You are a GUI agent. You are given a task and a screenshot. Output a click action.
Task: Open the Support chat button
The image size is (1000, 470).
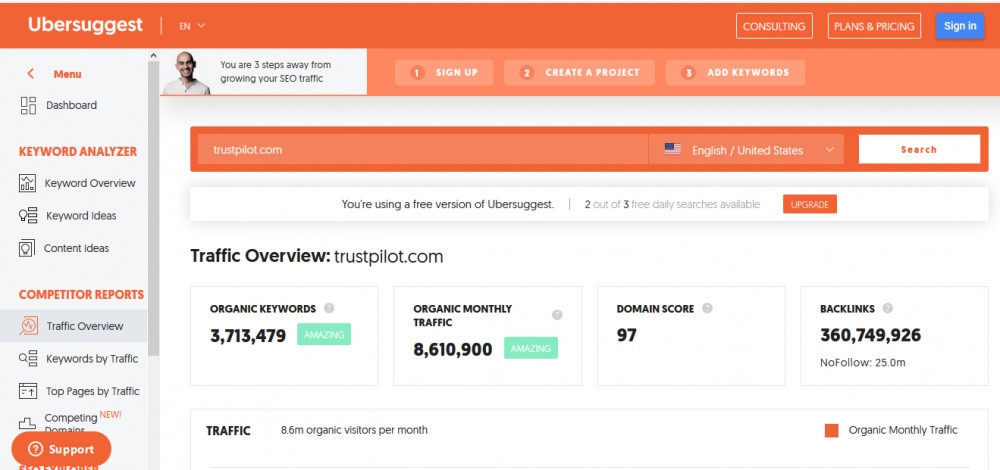61,449
